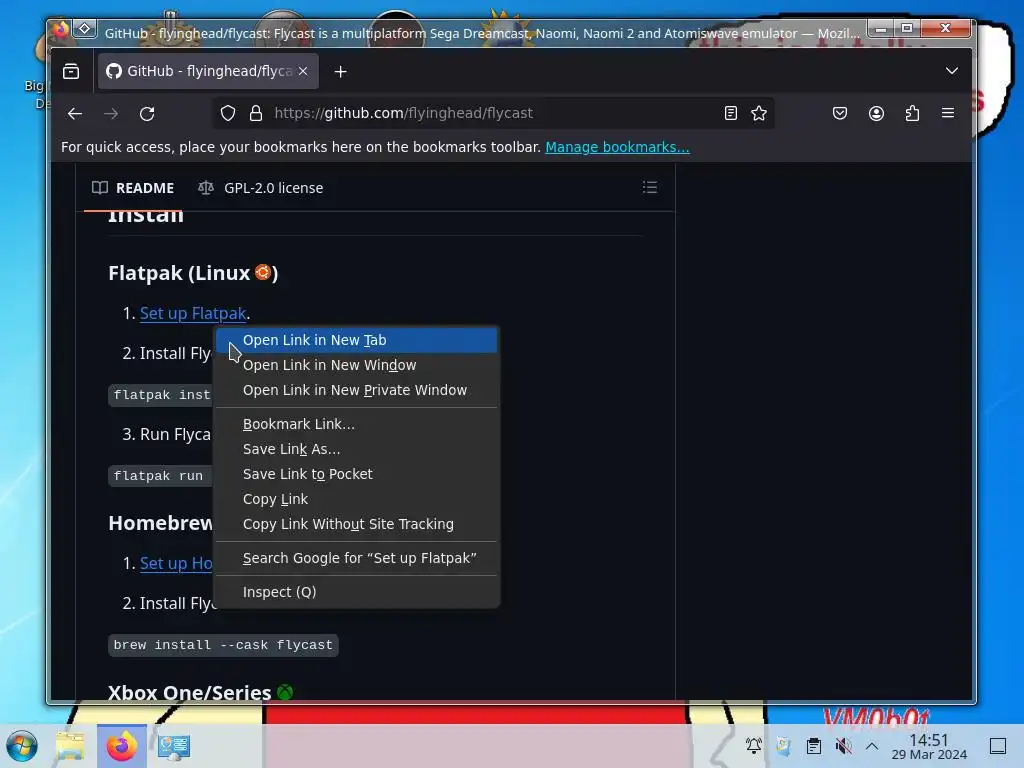Open the Firefox account icon
The width and height of the screenshot is (1024, 768).
click(876, 114)
